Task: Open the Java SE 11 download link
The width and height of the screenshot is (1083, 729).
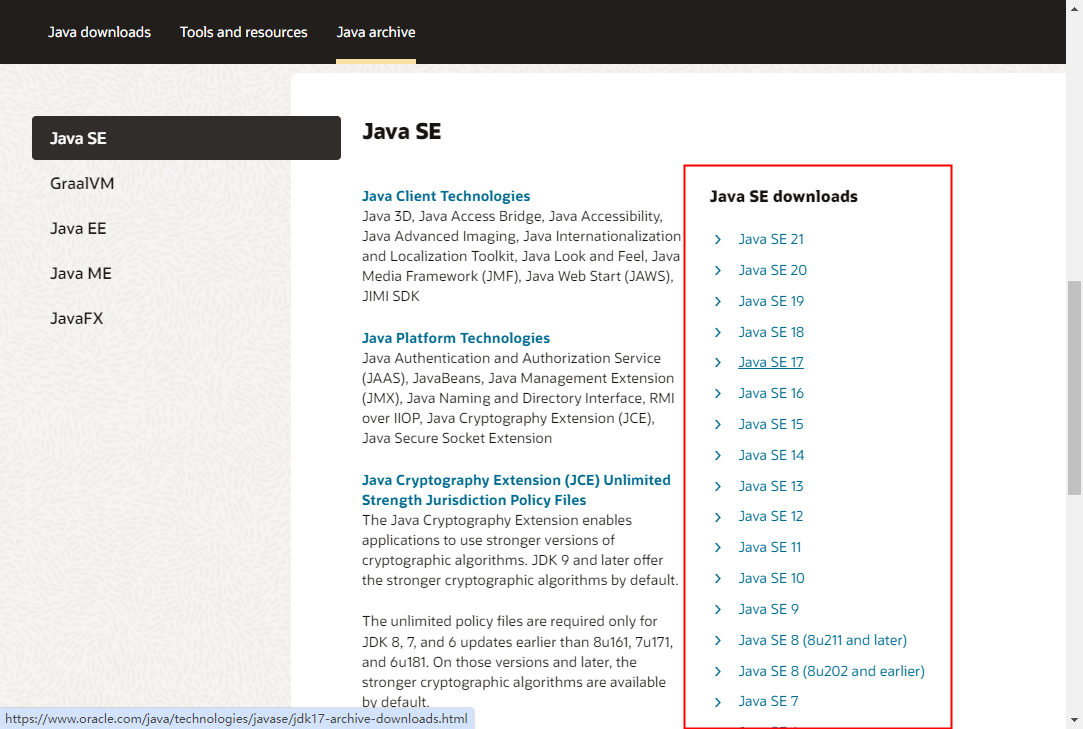Action: point(769,547)
